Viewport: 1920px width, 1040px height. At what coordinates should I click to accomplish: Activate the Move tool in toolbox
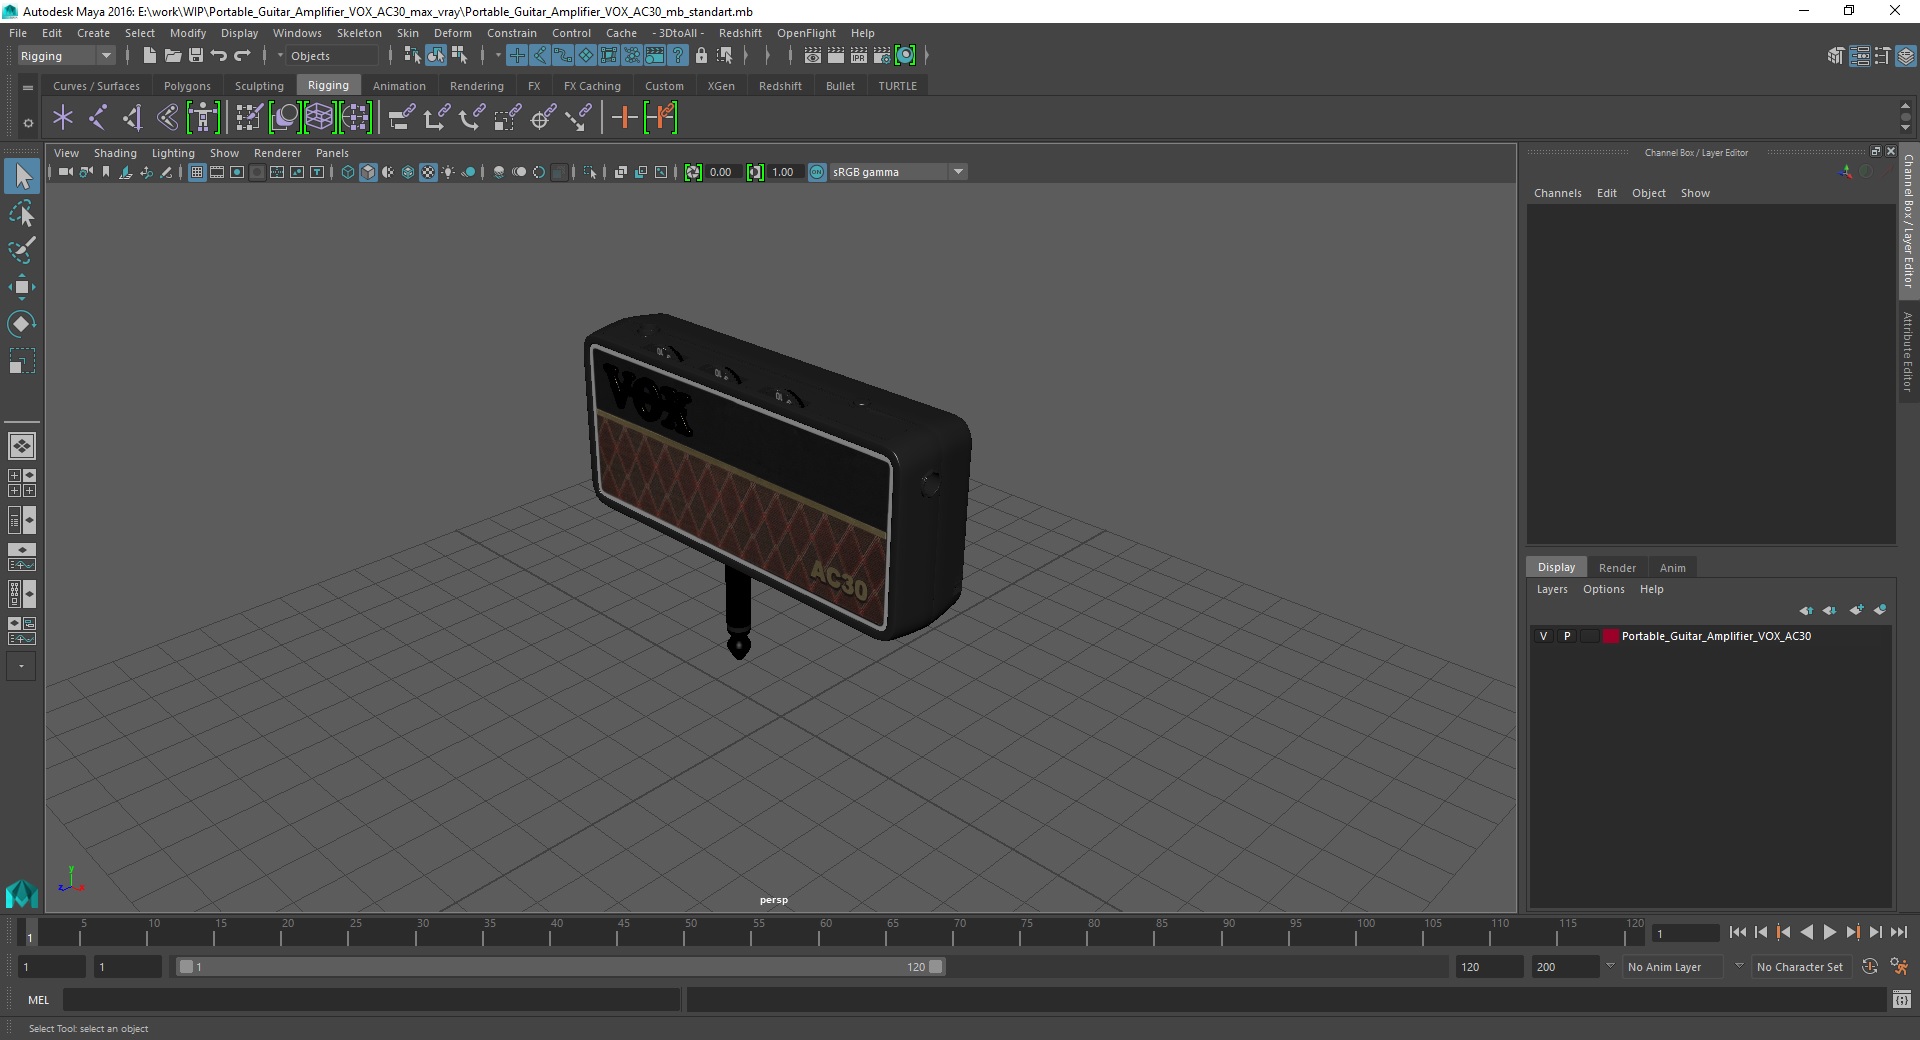tap(22, 287)
